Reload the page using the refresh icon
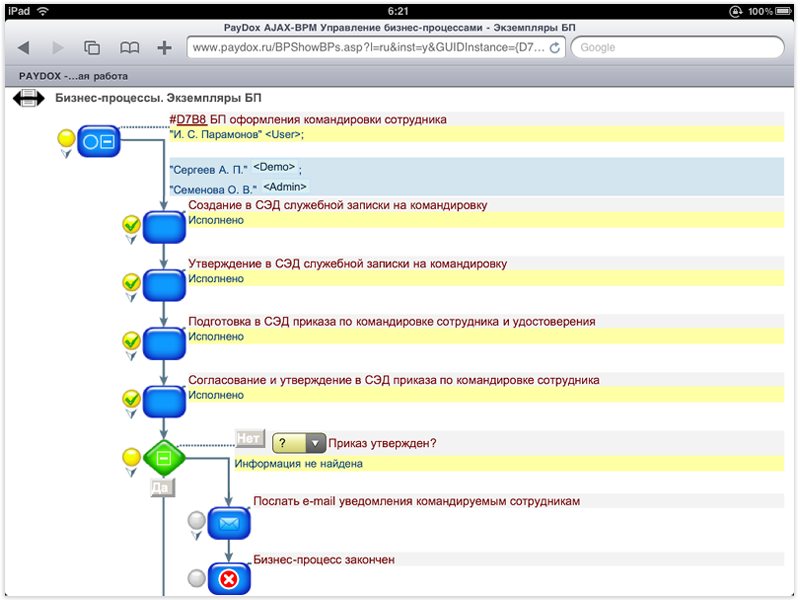This screenshot has width=800, height=600. pos(554,47)
